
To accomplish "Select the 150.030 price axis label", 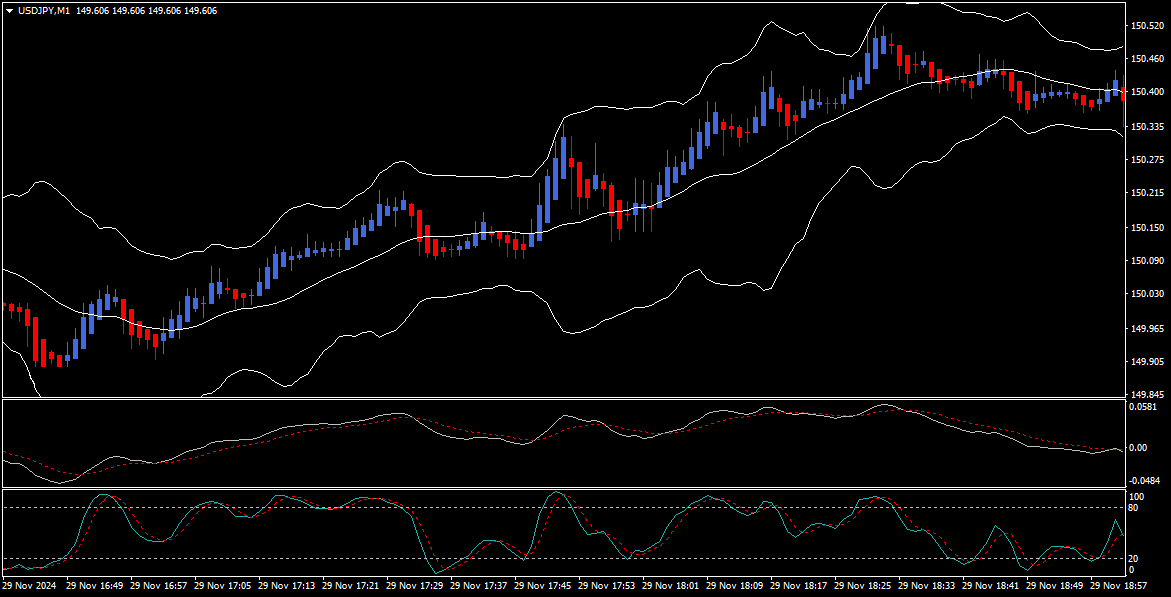I will click(x=1148, y=294).
